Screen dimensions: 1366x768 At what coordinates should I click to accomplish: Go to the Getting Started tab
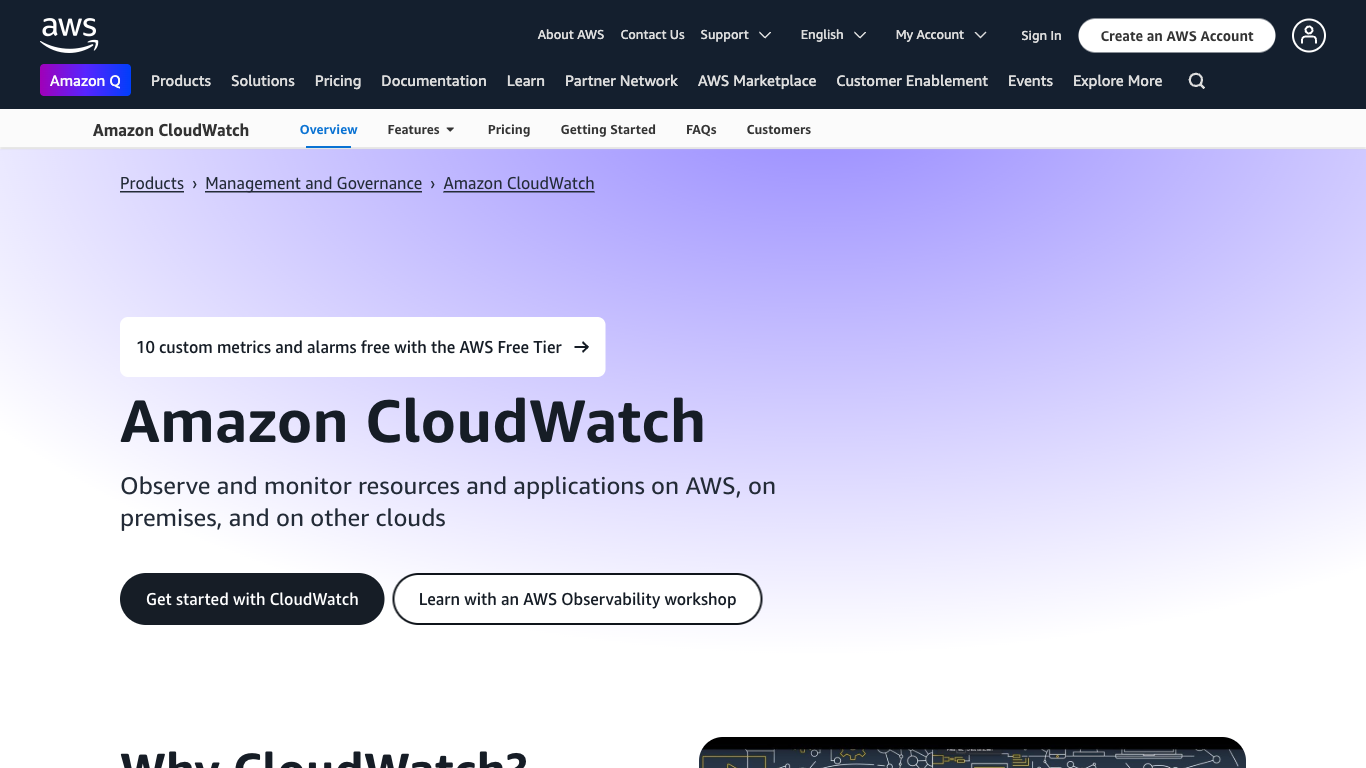pos(608,130)
